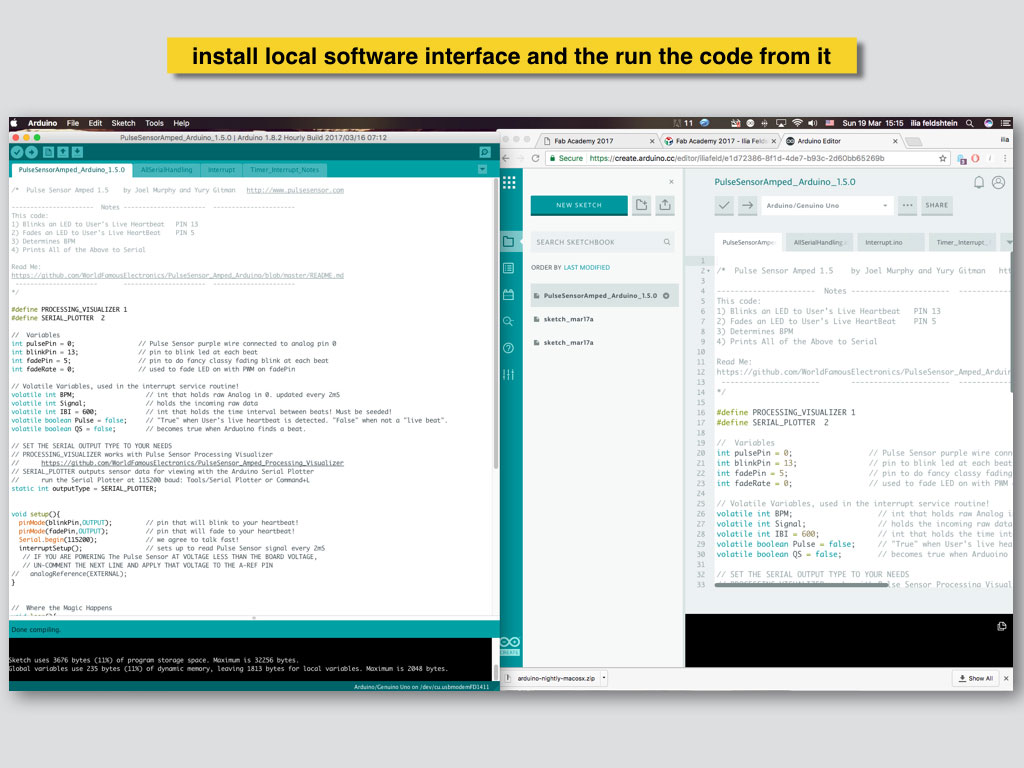Open the Apple menu
The image size is (1024, 768).
(15, 123)
